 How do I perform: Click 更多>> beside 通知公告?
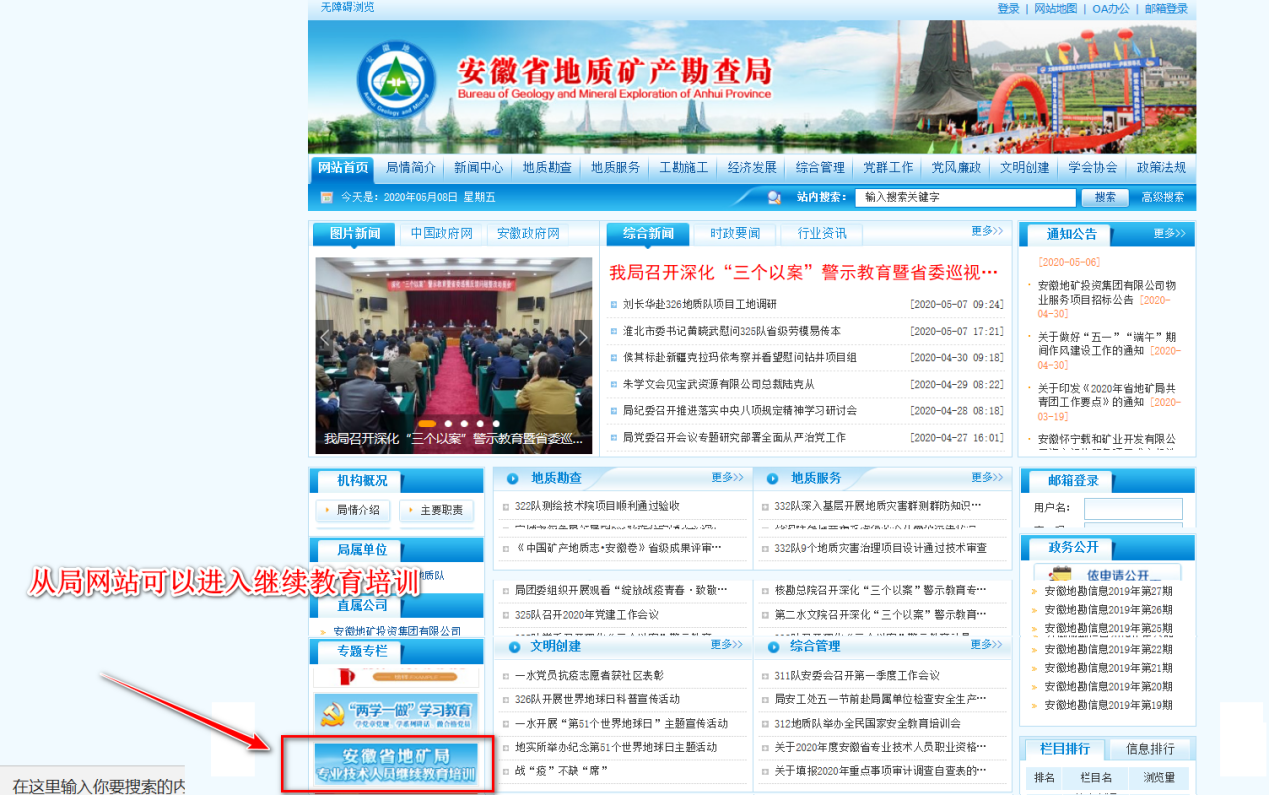1169,233
